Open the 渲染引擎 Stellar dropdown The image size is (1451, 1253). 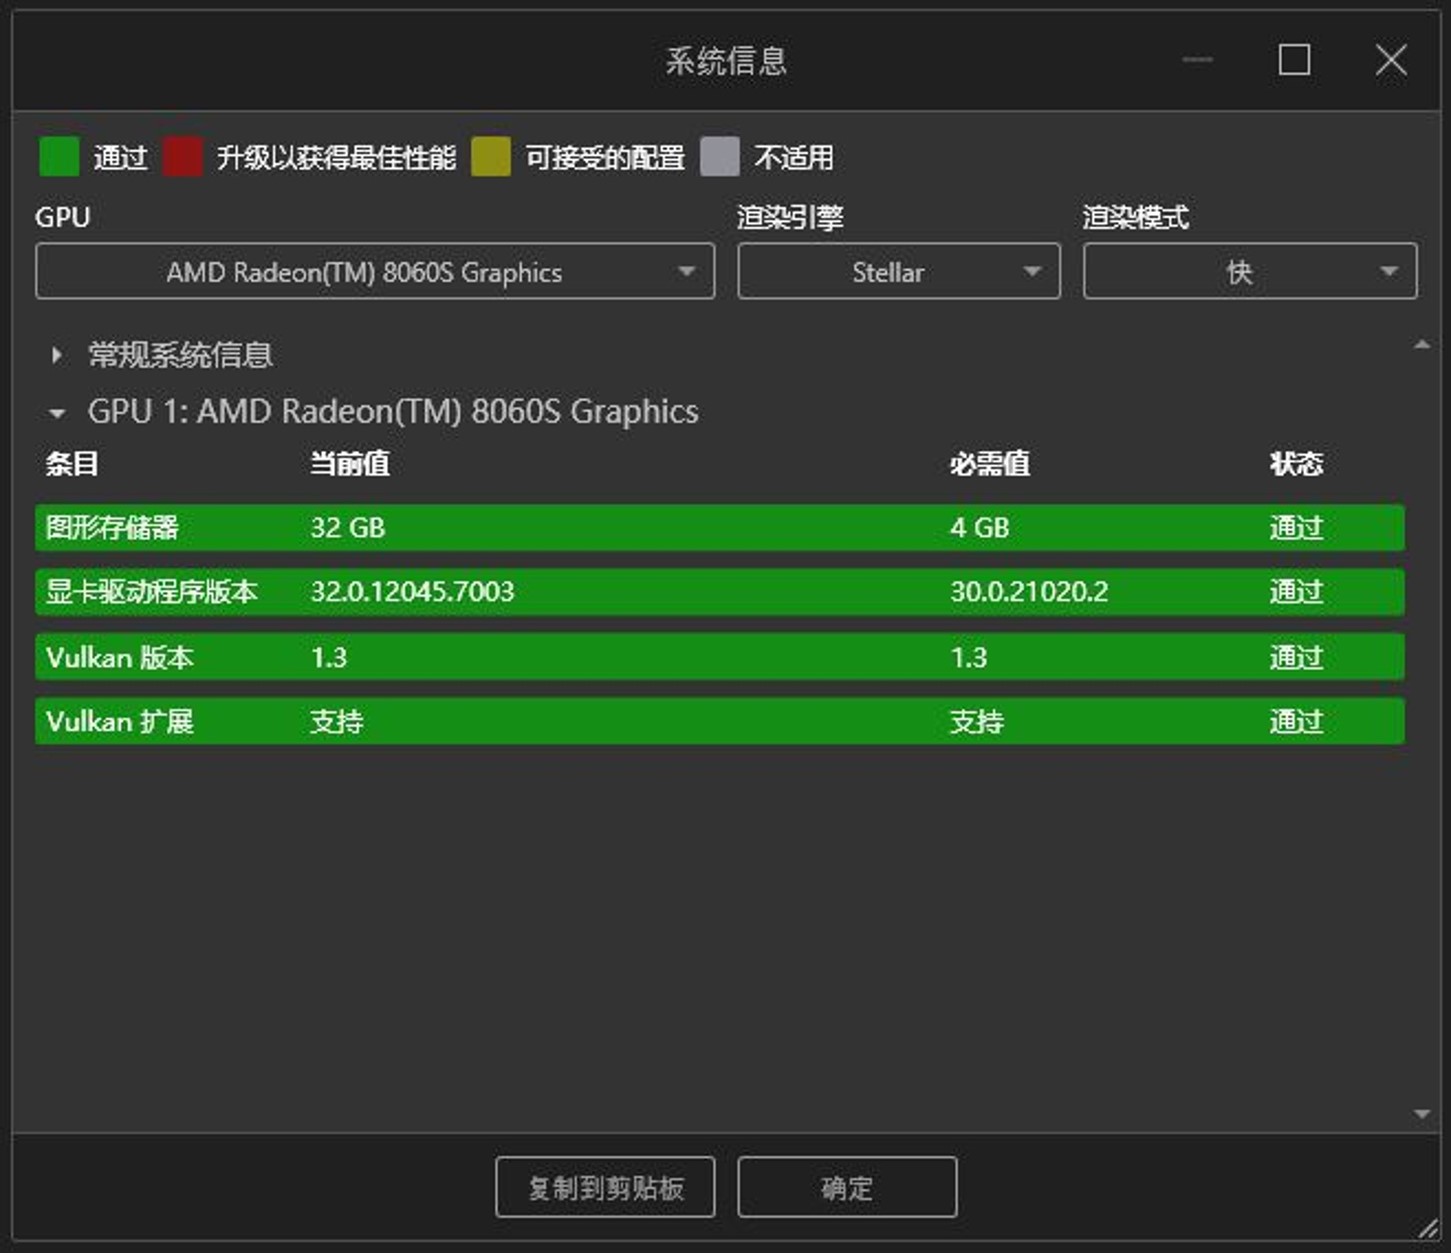[x=898, y=272]
